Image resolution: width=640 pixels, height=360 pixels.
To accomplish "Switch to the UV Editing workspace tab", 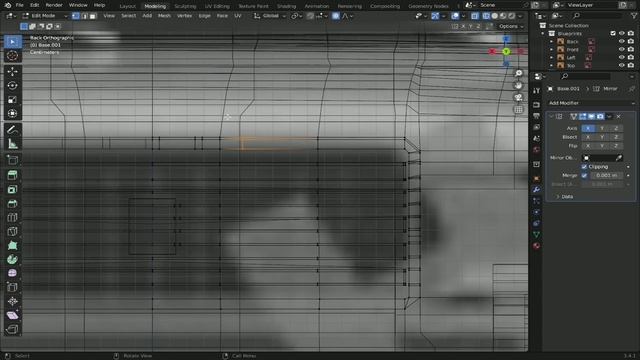I will [x=217, y=6].
